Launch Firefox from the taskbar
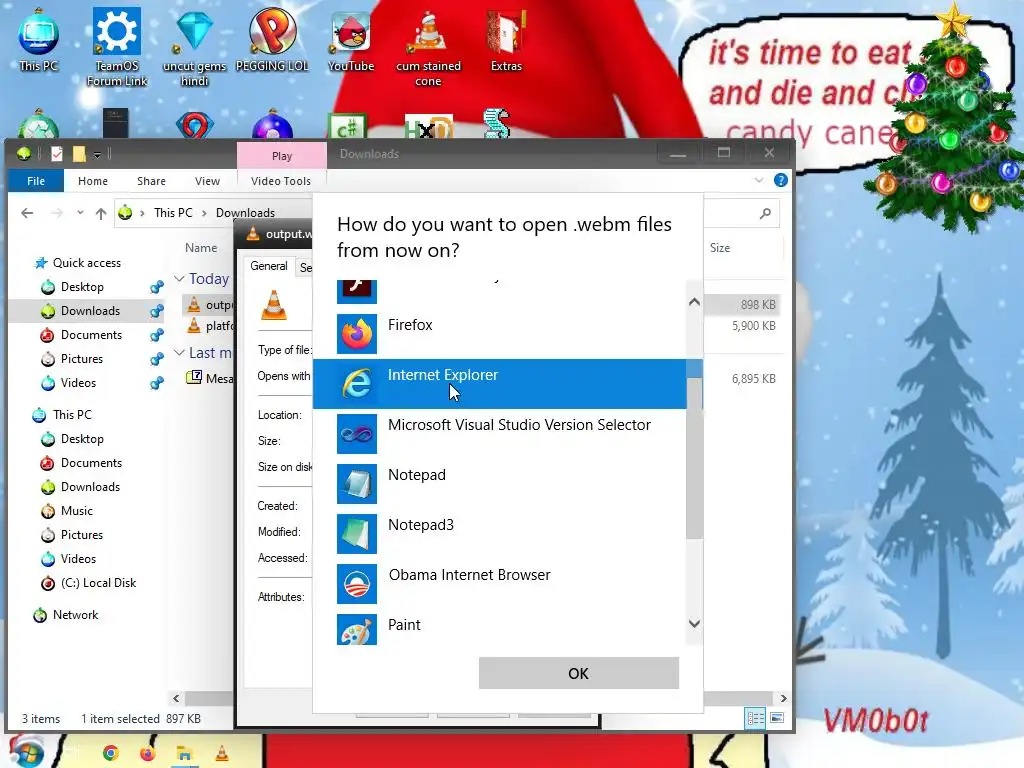The width and height of the screenshot is (1024, 768). coord(148,753)
